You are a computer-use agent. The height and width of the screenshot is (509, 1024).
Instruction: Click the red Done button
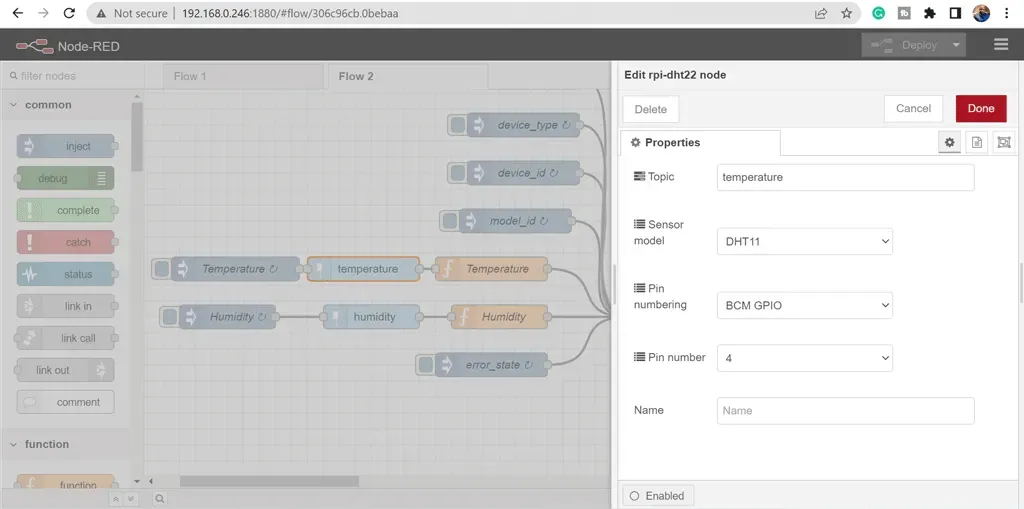tap(981, 108)
